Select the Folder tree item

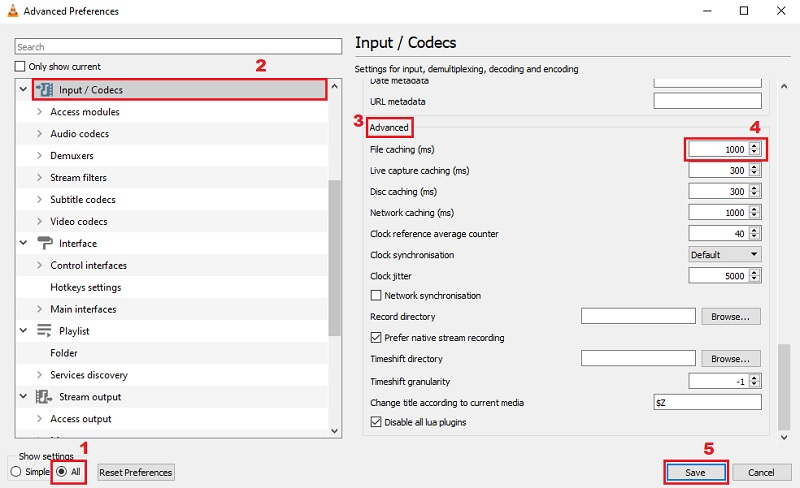(64, 353)
